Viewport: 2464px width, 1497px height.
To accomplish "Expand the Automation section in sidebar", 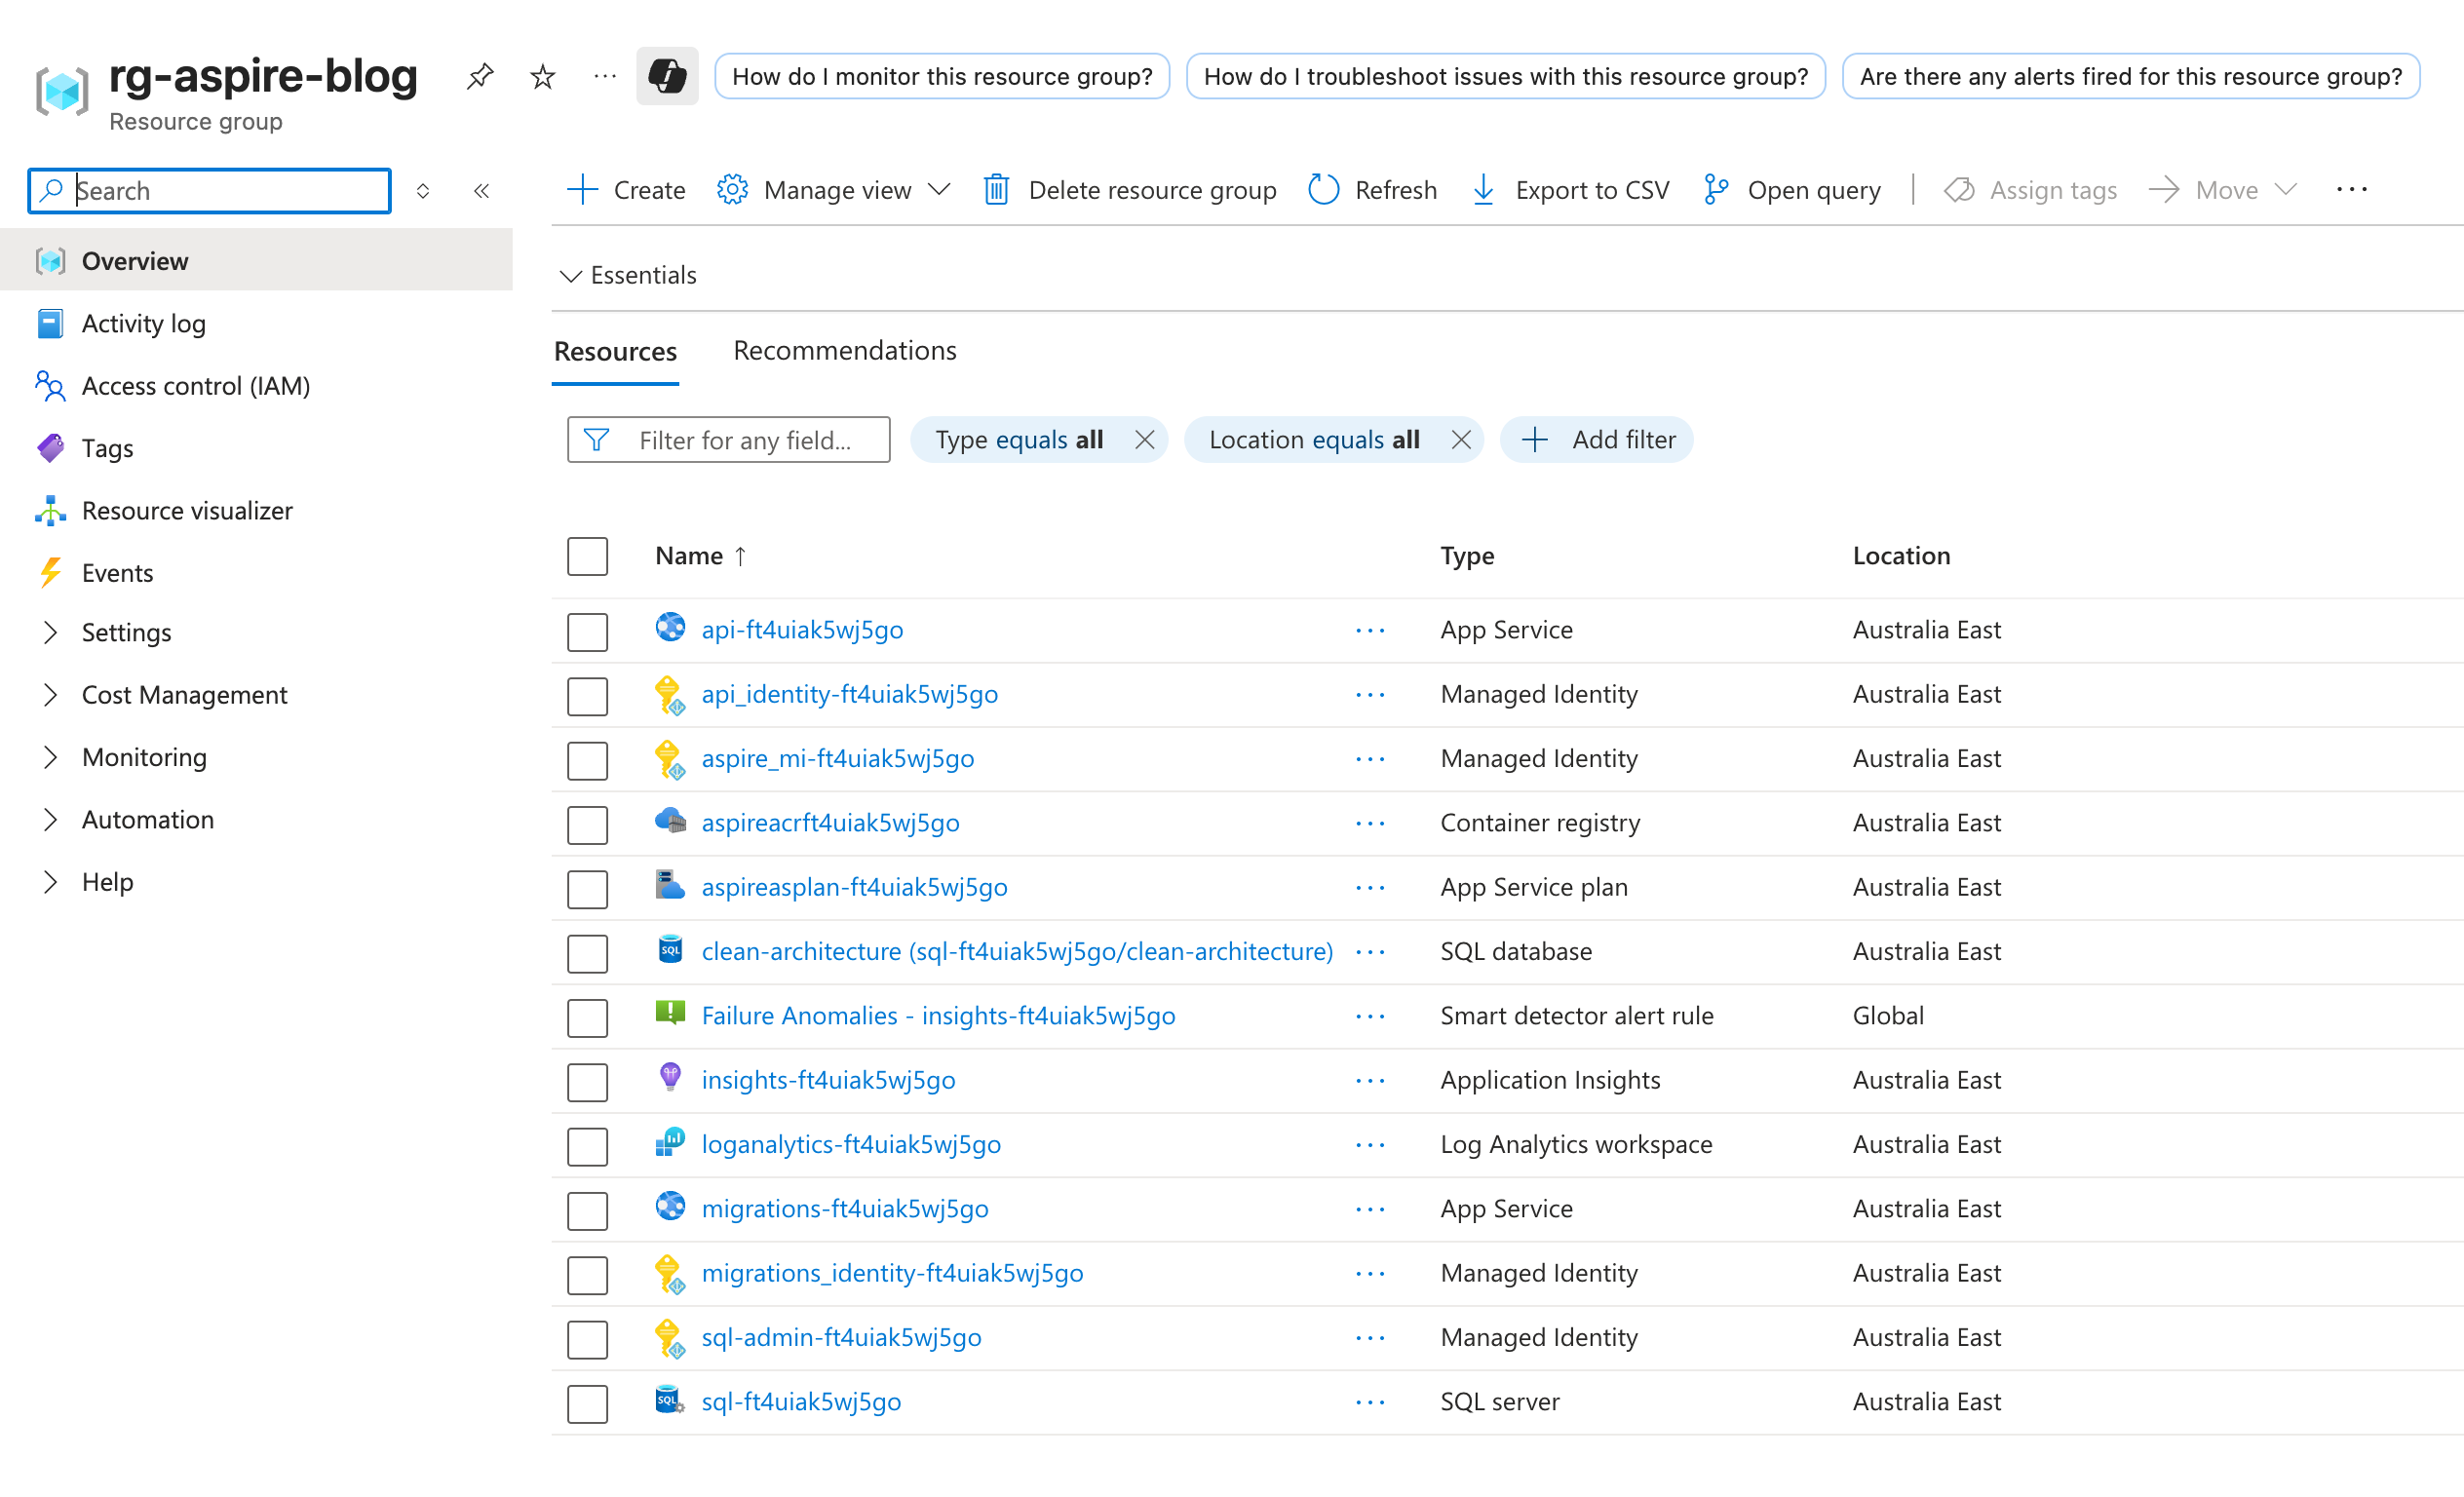I will tap(51, 819).
